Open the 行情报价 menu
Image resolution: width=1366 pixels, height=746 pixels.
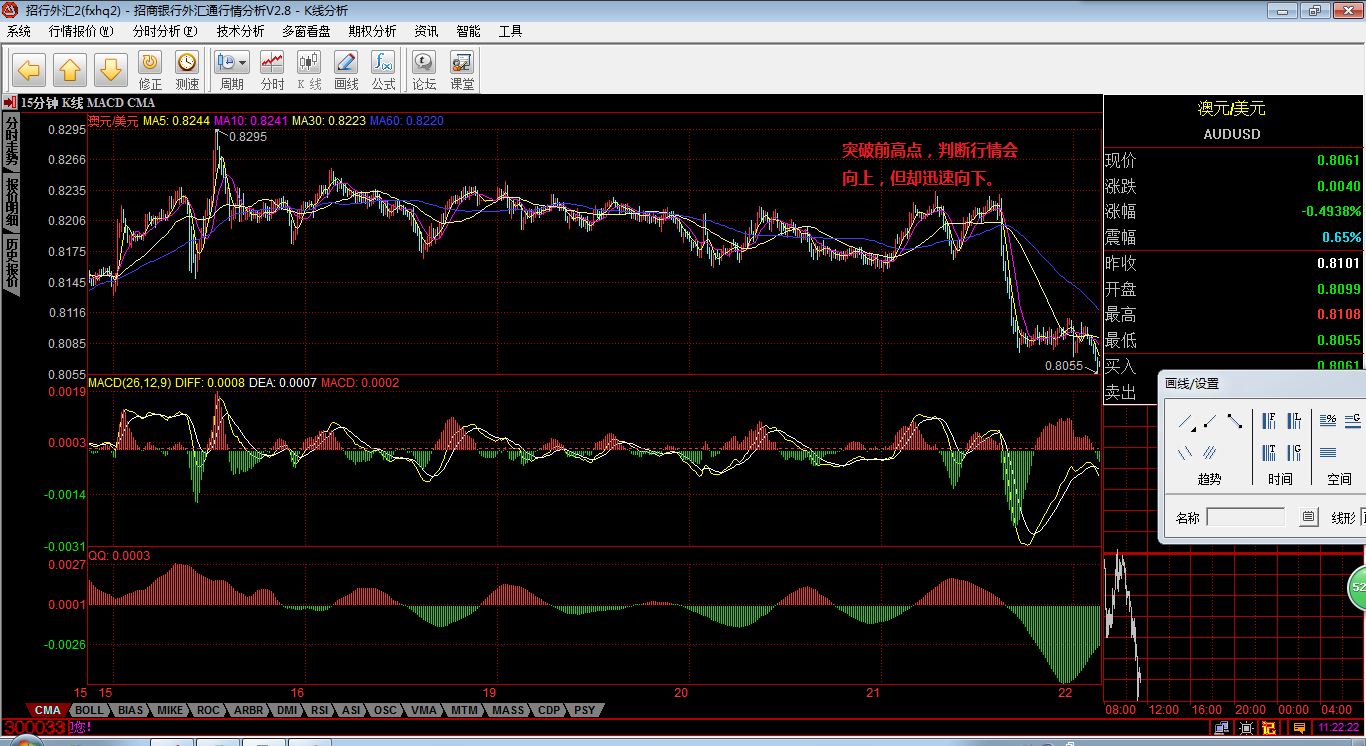[81, 31]
